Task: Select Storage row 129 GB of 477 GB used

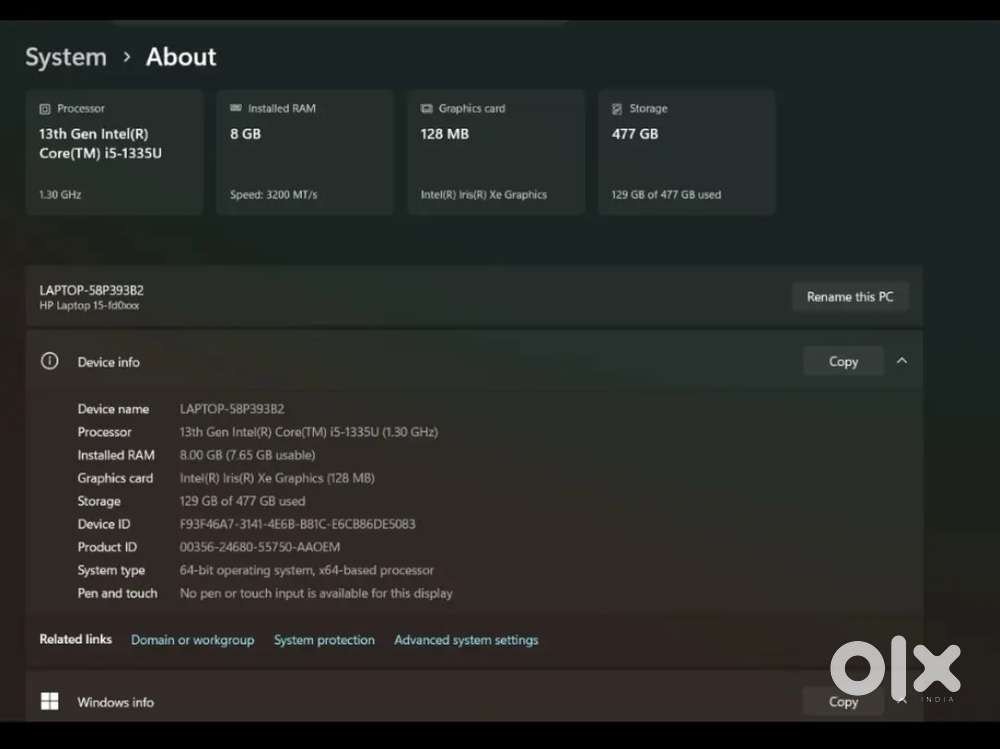Action: [x=242, y=501]
